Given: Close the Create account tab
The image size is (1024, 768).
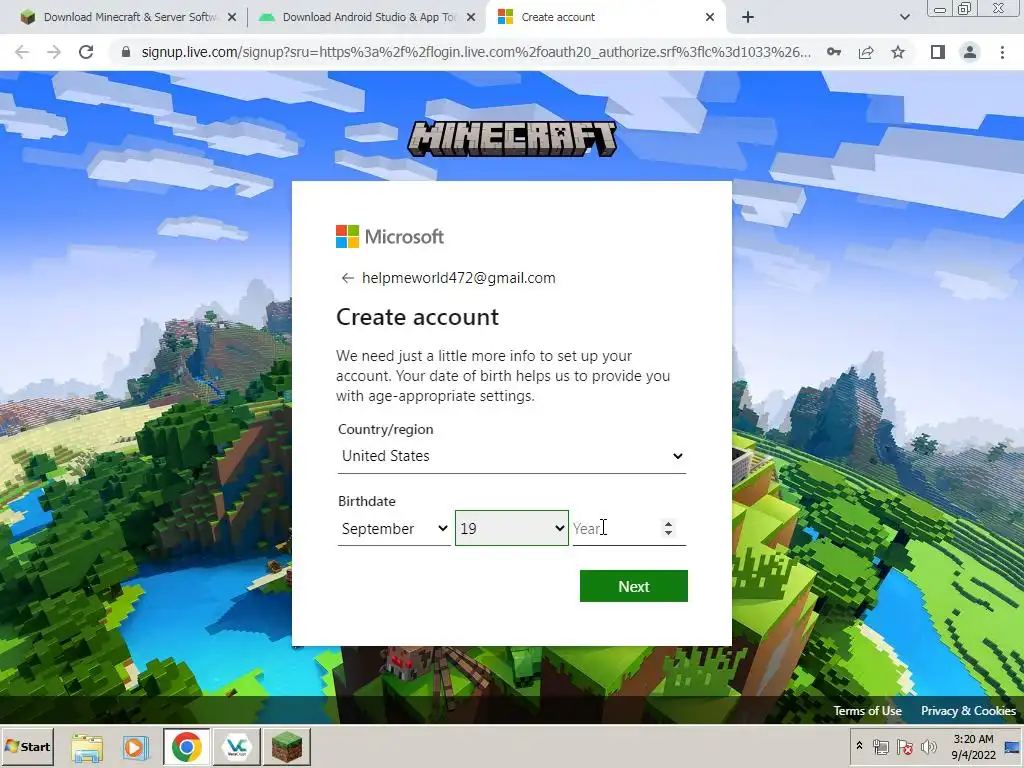Looking at the screenshot, I should pos(710,18).
